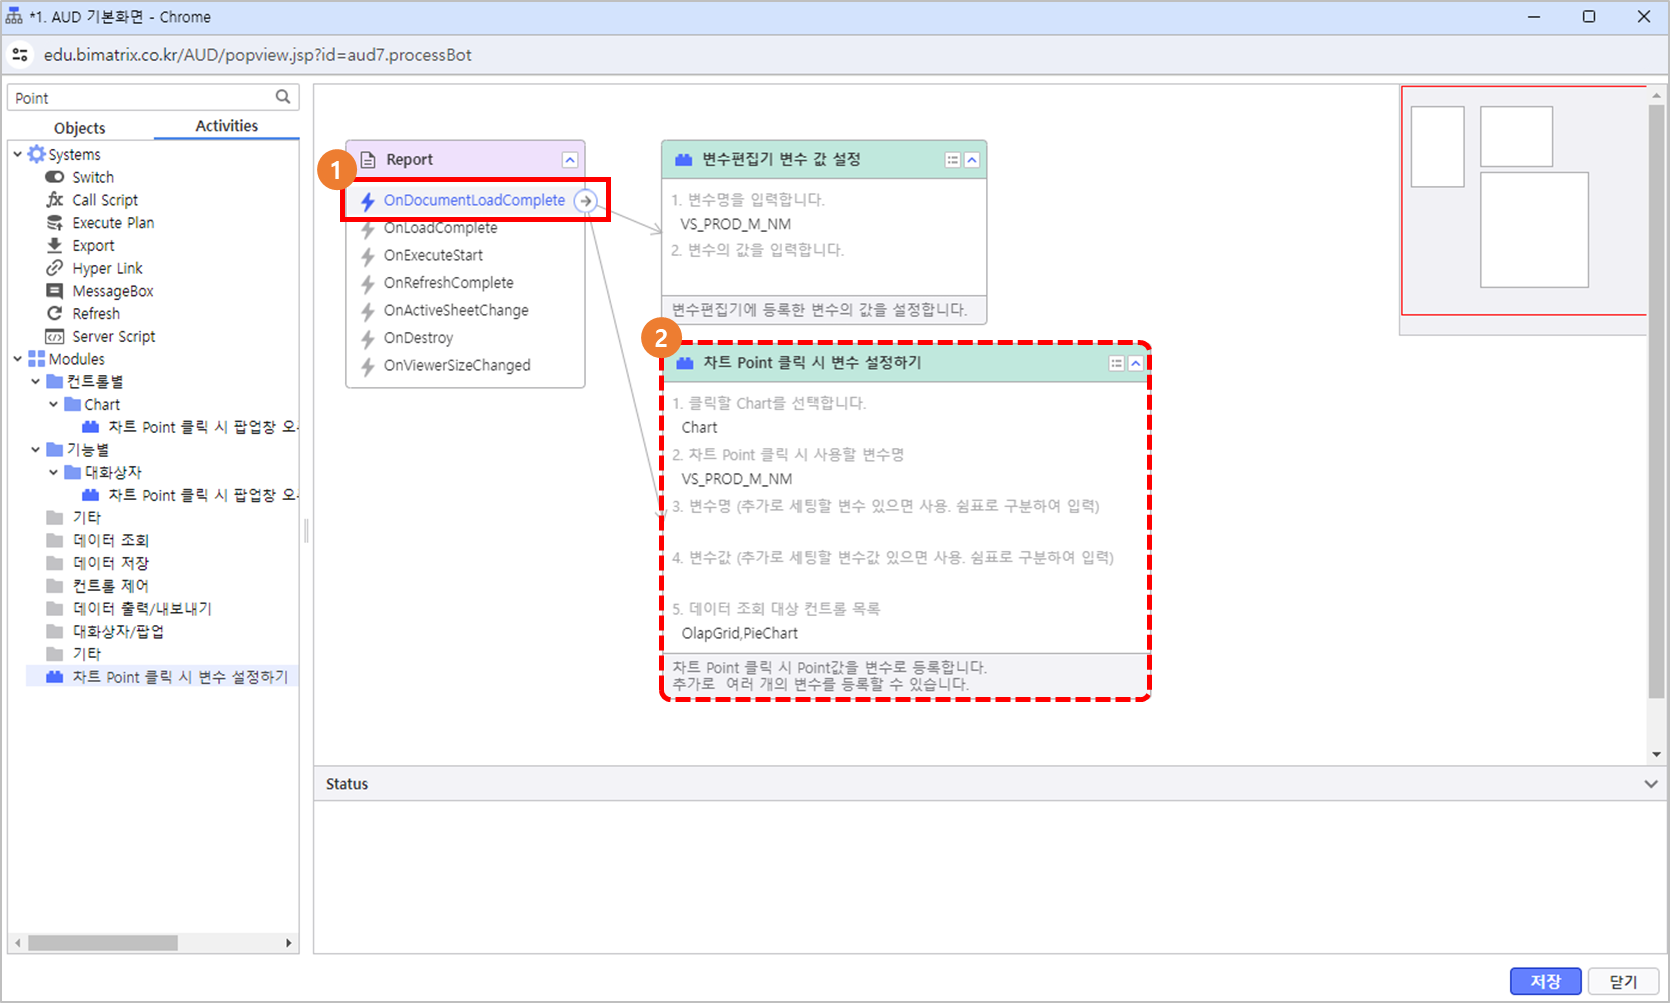Open the 대화상자/팝업 folder
The height and width of the screenshot is (1003, 1670).
tap(118, 631)
